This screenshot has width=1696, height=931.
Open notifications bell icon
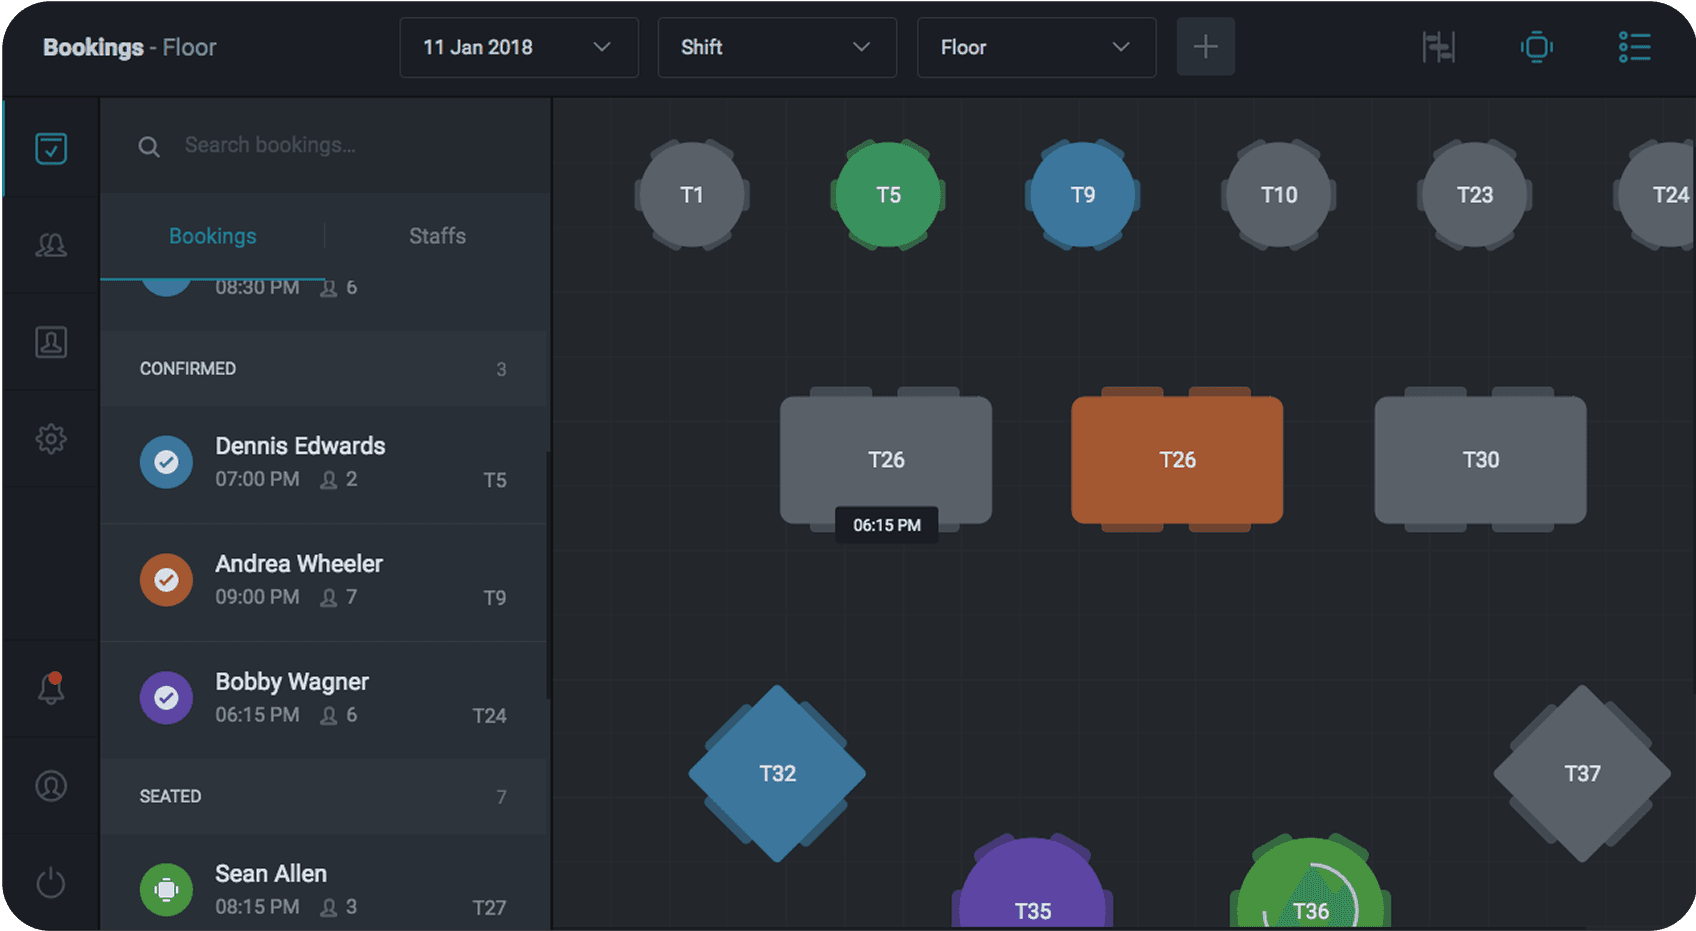(x=51, y=688)
